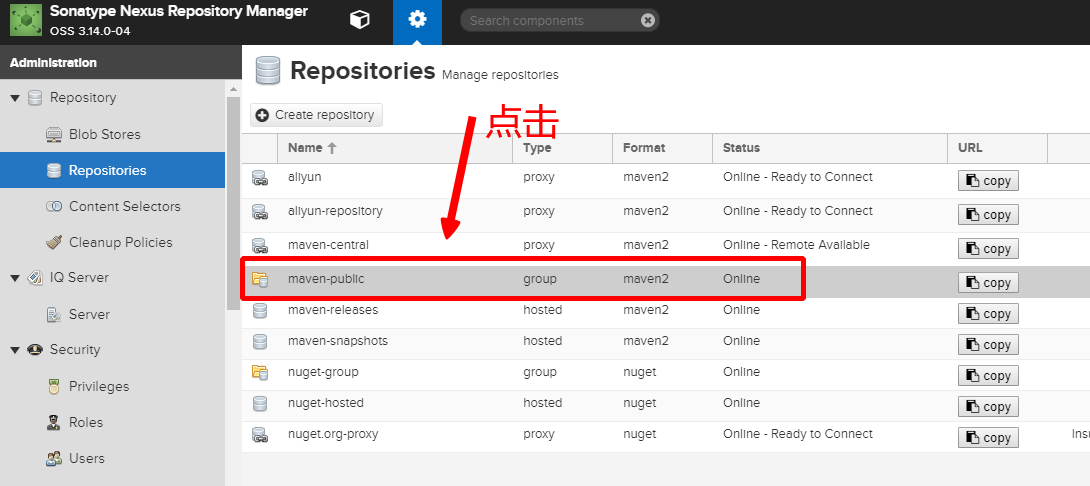1090x486 pixels.
Task: Open the maven-releases repository
Action: click(x=666, y=313)
